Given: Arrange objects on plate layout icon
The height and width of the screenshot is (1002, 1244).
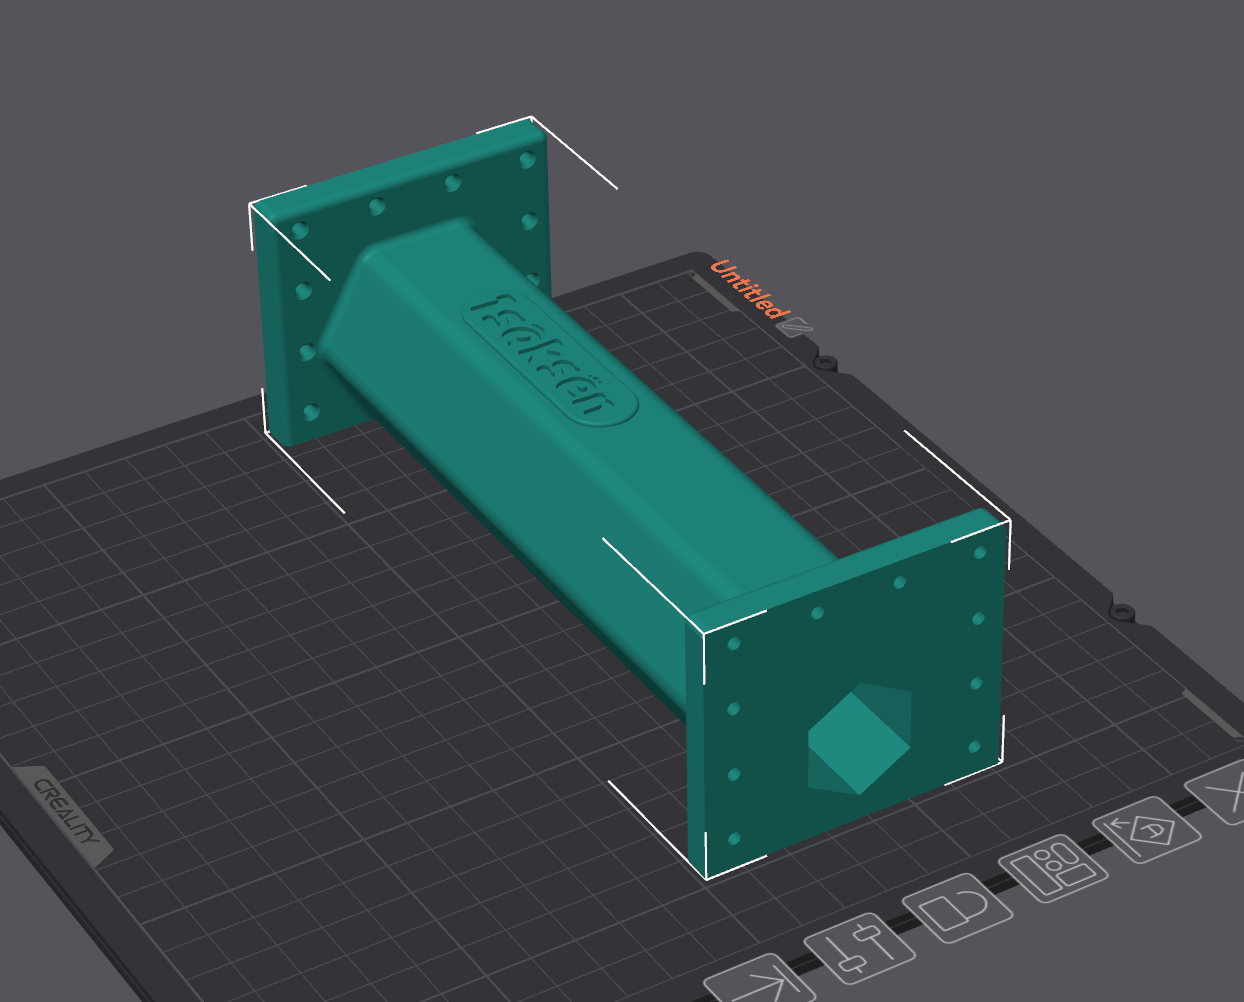Looking at the screenshot, I should tap(1055, 867).
